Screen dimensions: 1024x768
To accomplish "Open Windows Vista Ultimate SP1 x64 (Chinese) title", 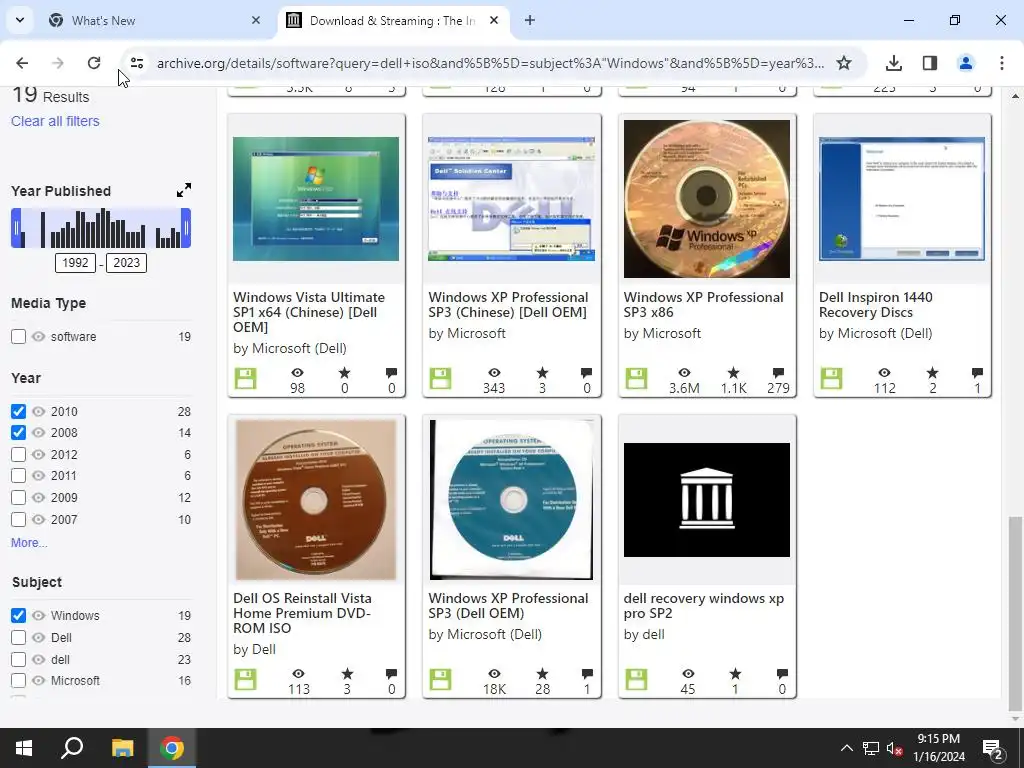I will (309, 312).
